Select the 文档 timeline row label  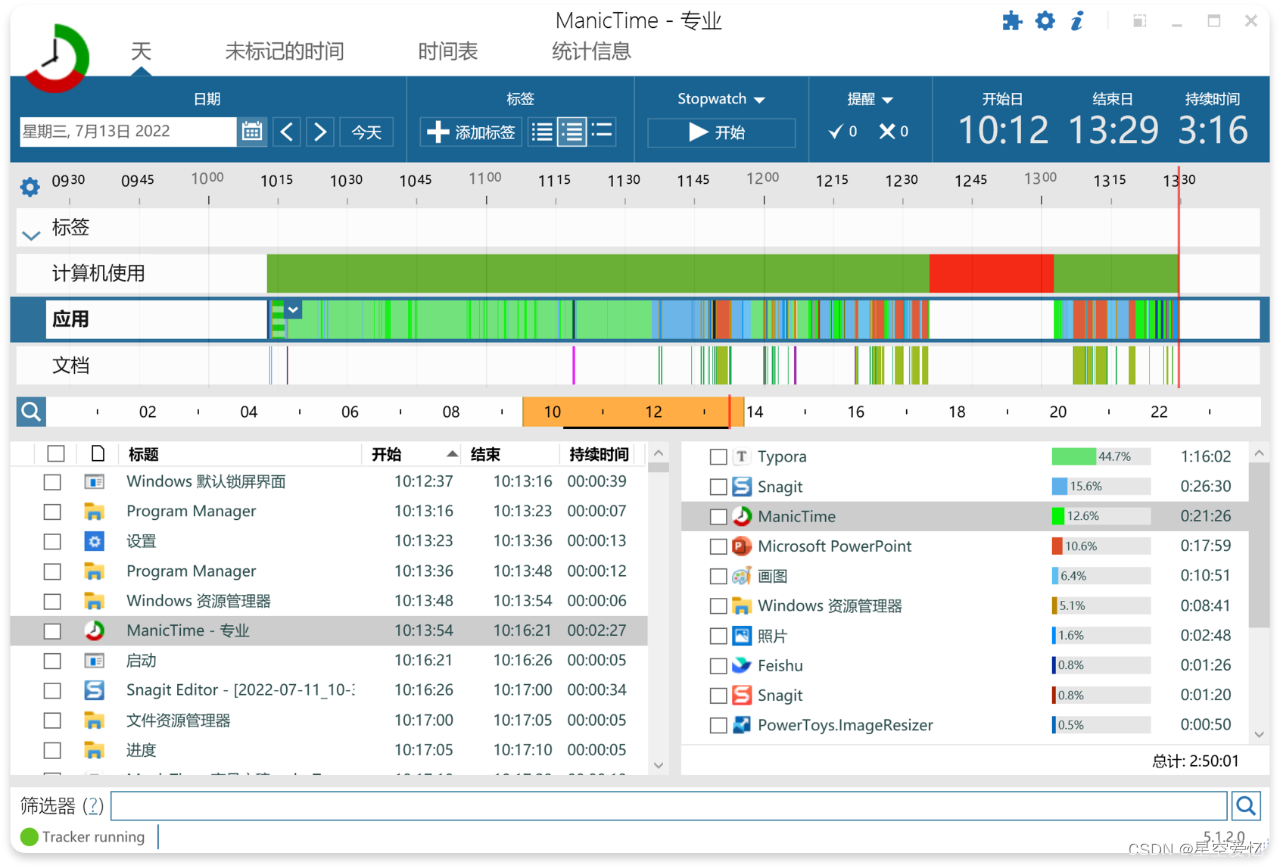[x=71, y=365]
